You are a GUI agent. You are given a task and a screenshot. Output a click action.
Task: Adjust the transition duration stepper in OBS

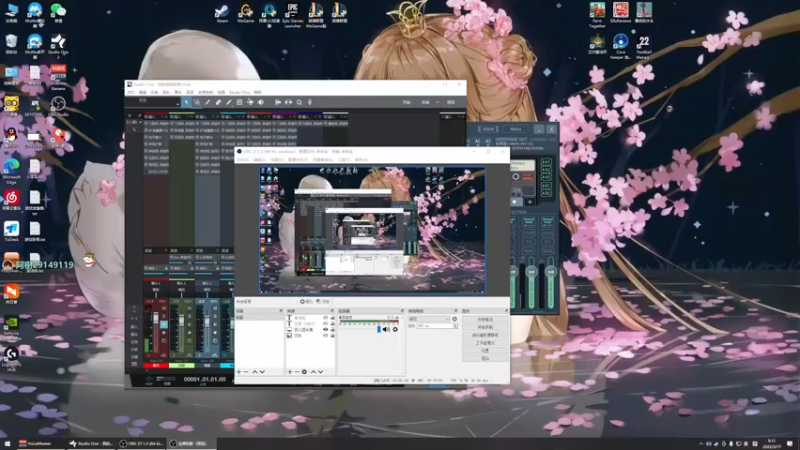455,326
